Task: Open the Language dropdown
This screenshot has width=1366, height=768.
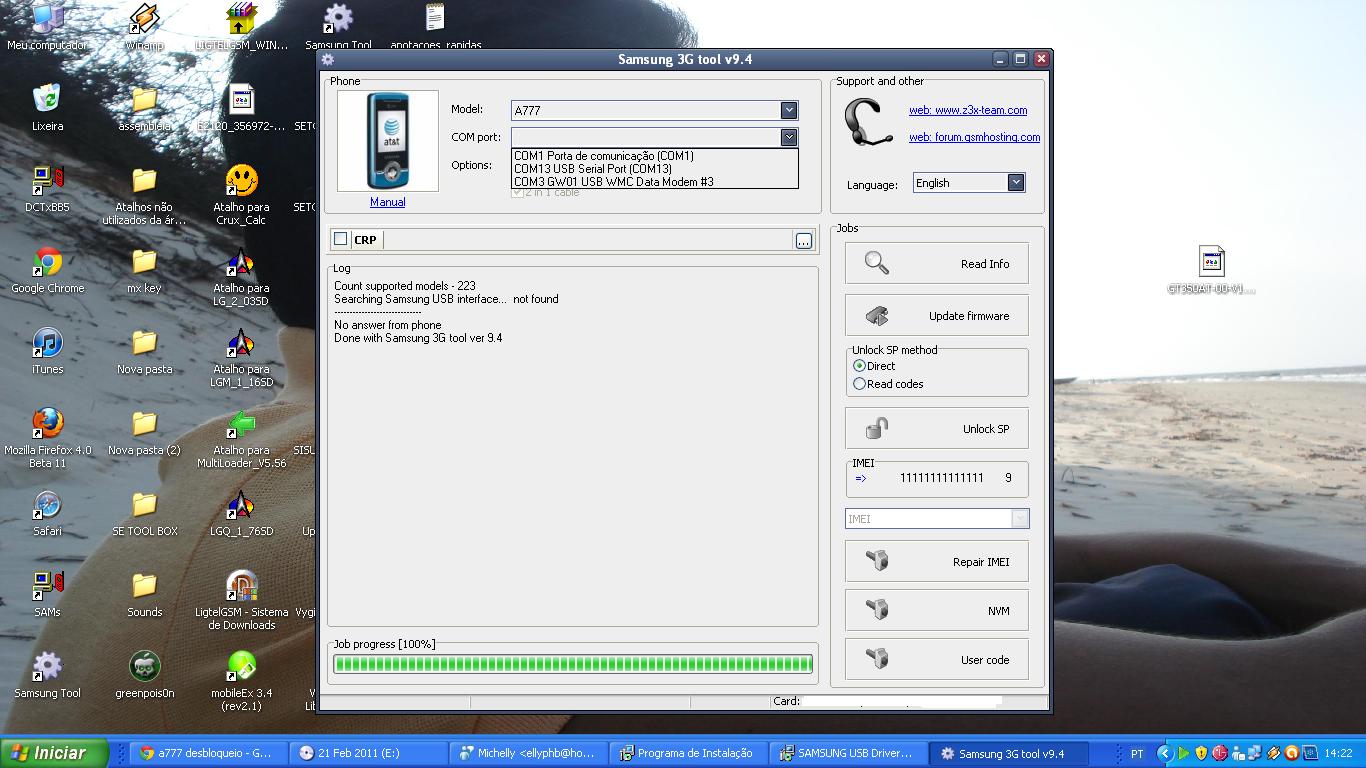Action: 1016,183
